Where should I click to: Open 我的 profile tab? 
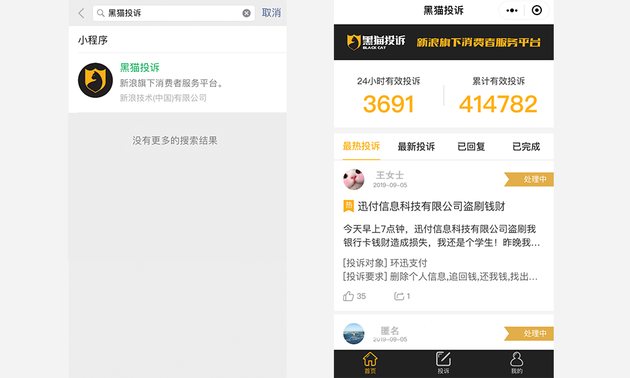pos(517,363)
